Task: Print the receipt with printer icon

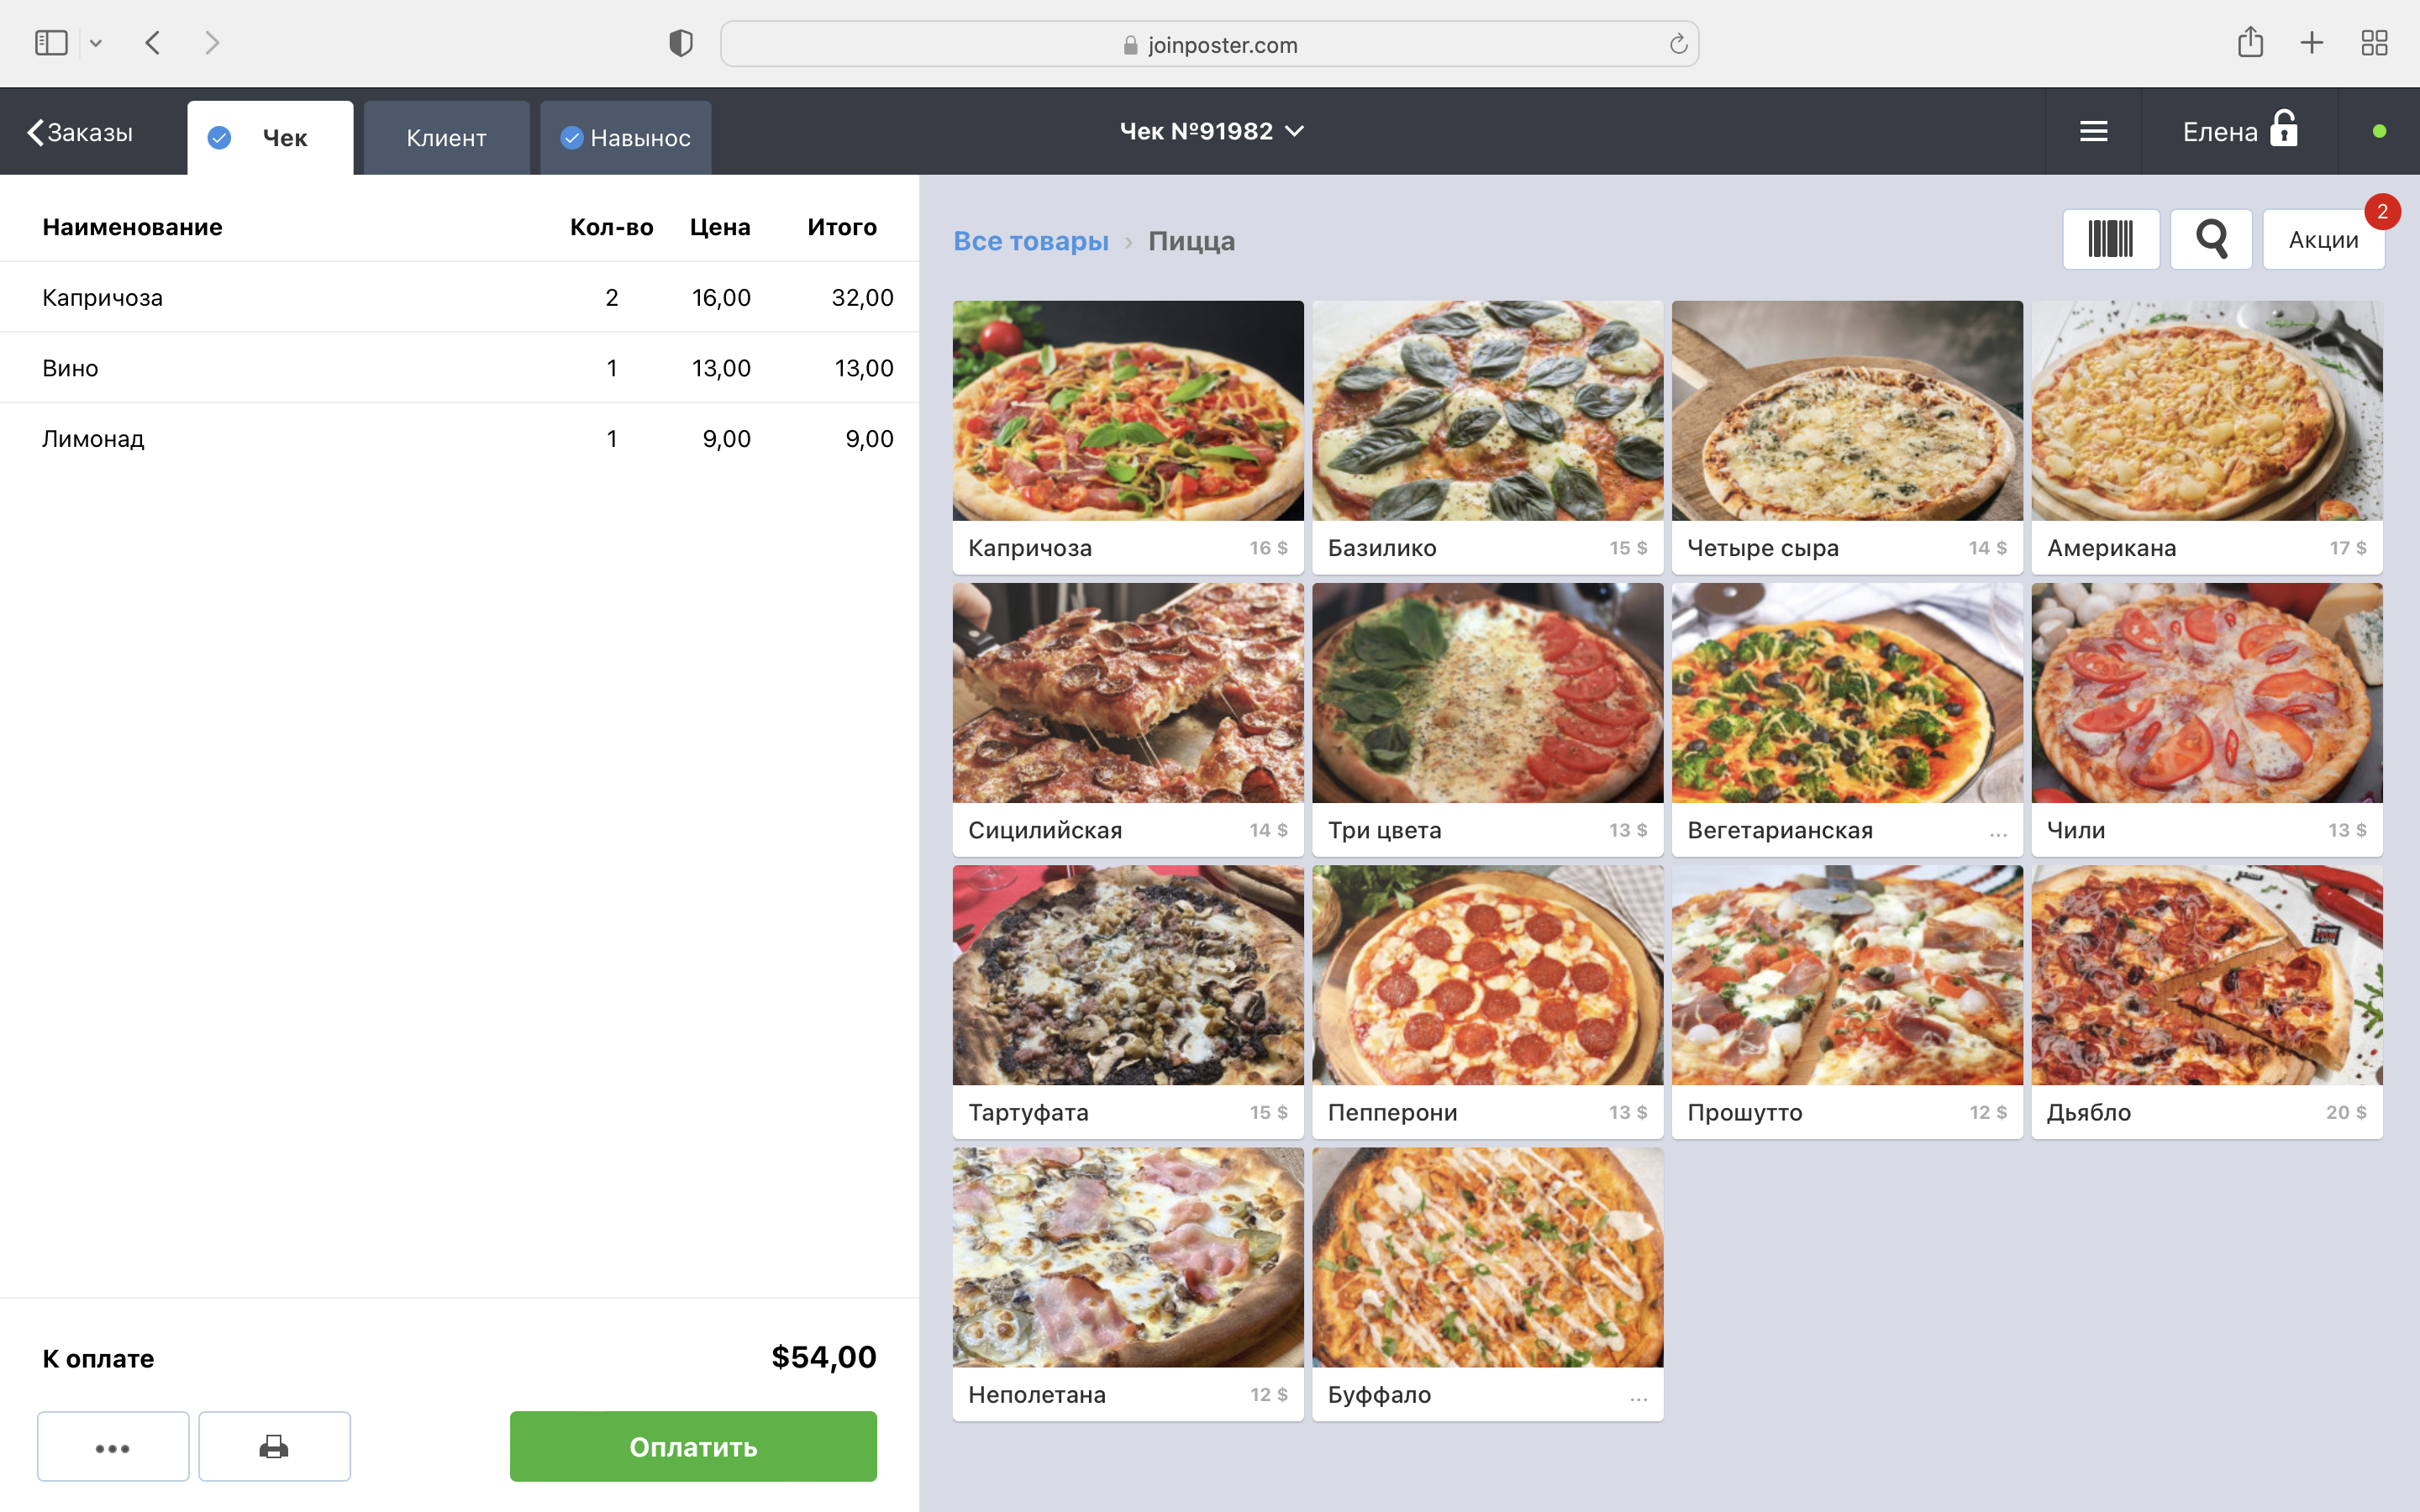Action: click(x=274, y=1446)
